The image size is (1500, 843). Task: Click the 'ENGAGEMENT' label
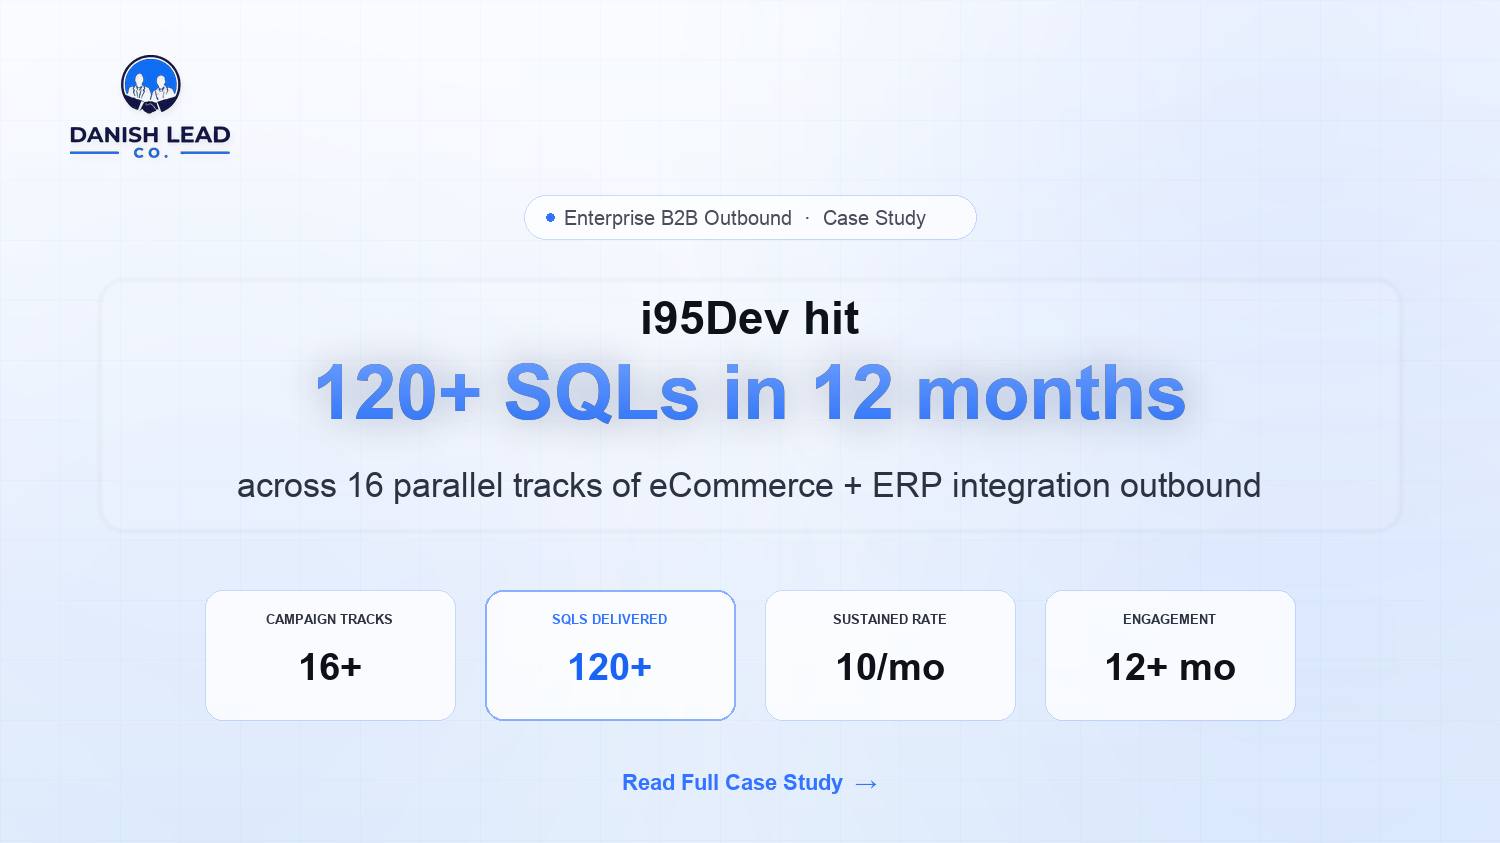point(1169,619)
